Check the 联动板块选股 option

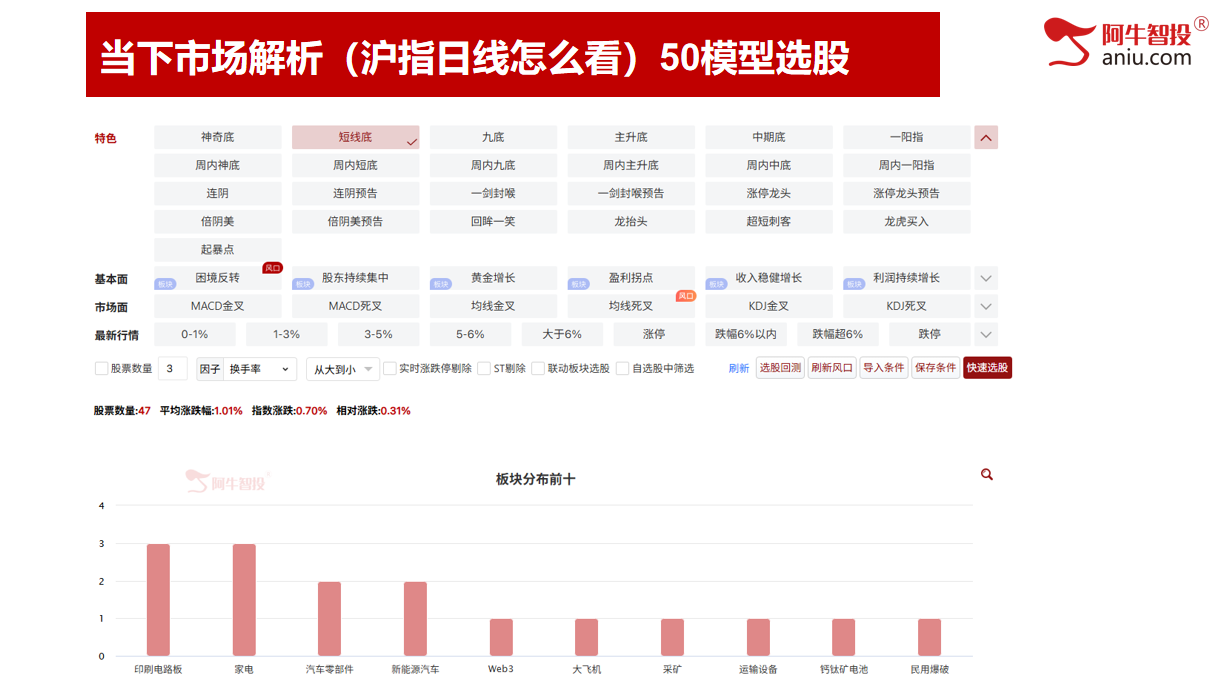[538, 368]
